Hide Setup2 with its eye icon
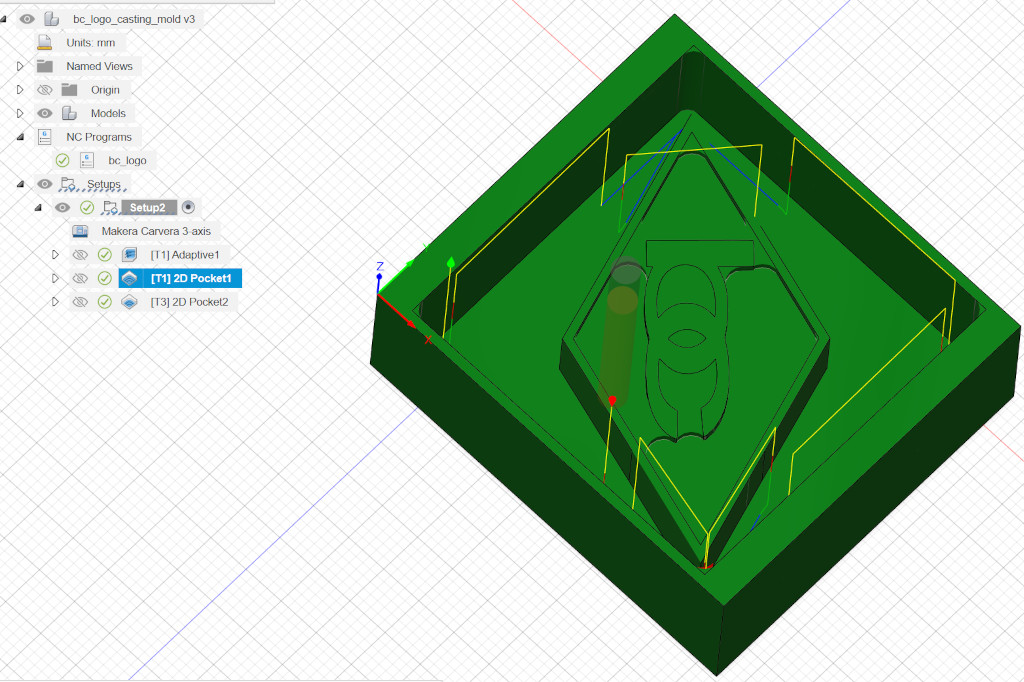Viewport: 1024px width, 682px height. pos(62,207)
